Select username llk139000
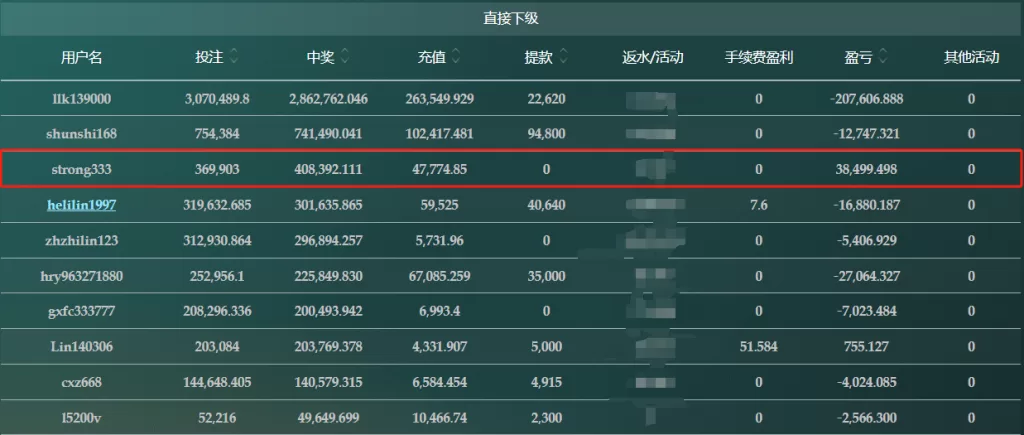Screen dimensions: 1024x435 (x=82, y=99)
